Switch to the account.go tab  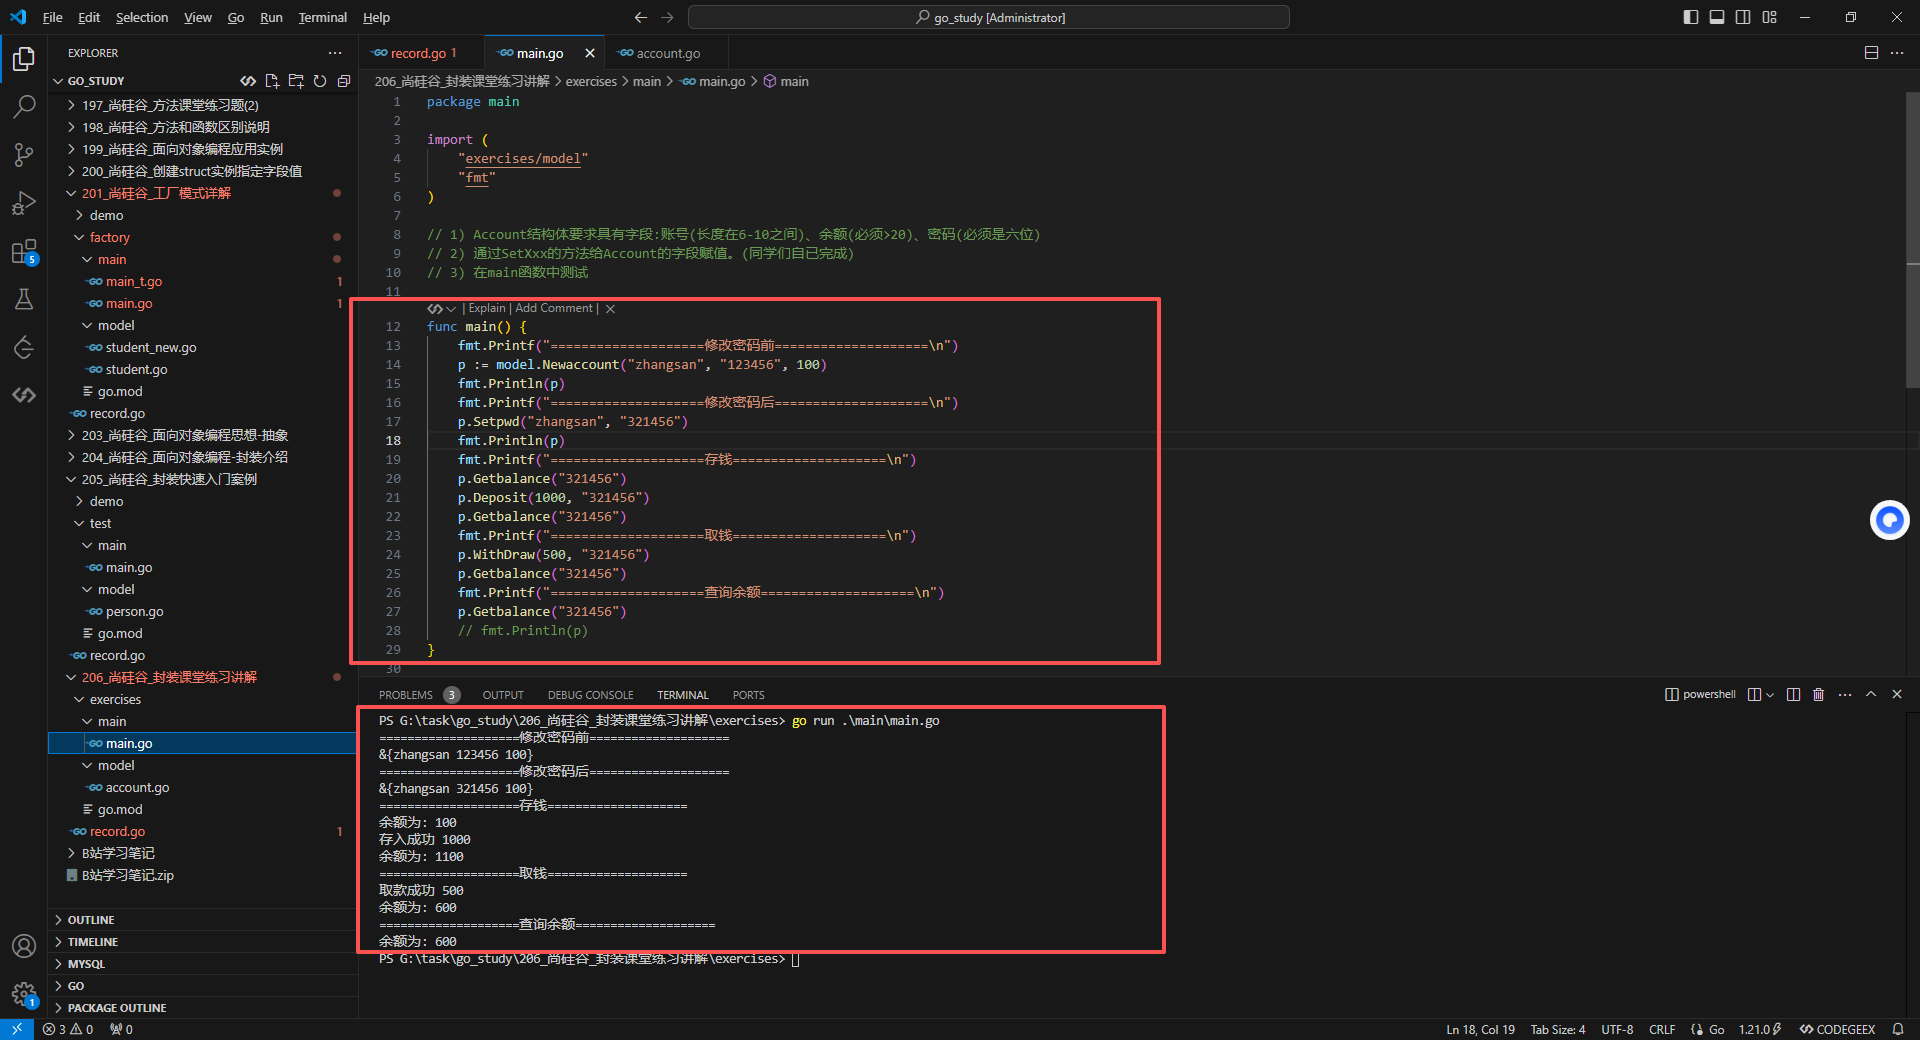click(x=667, y=53)
